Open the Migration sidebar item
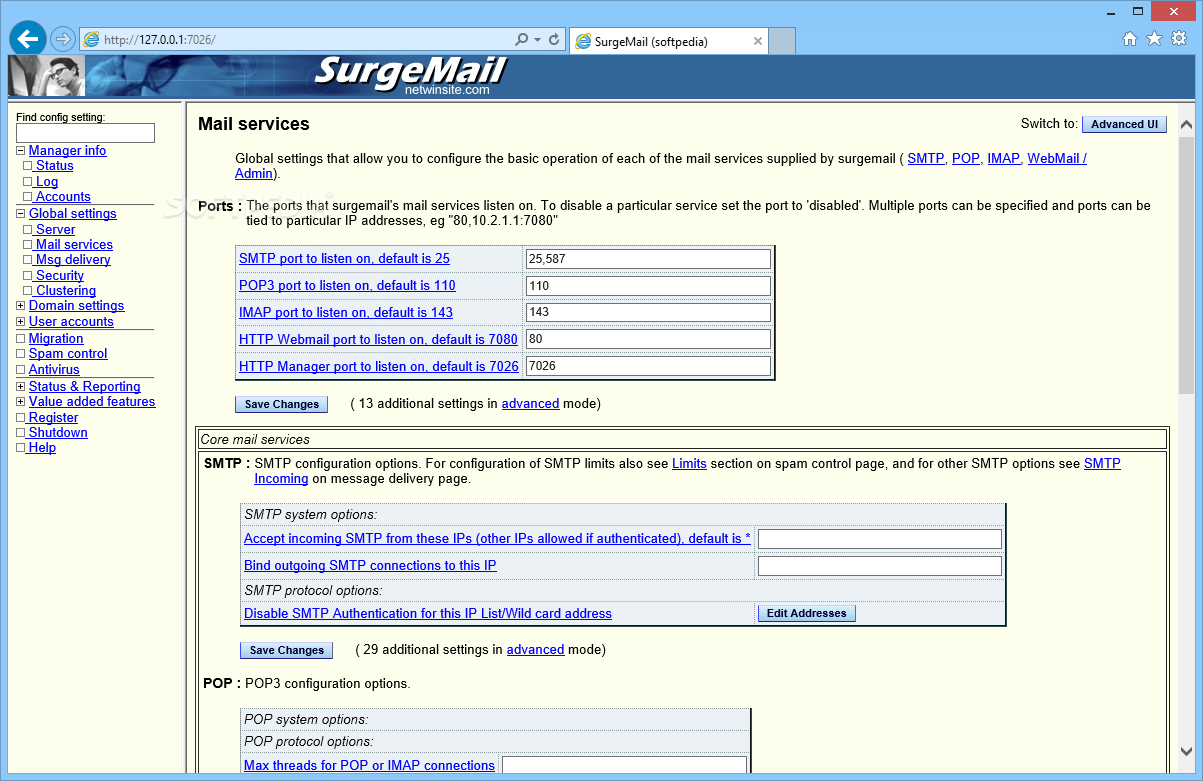Image resolution: width=1203 pixels, height=781 pixels. (56, 339)
